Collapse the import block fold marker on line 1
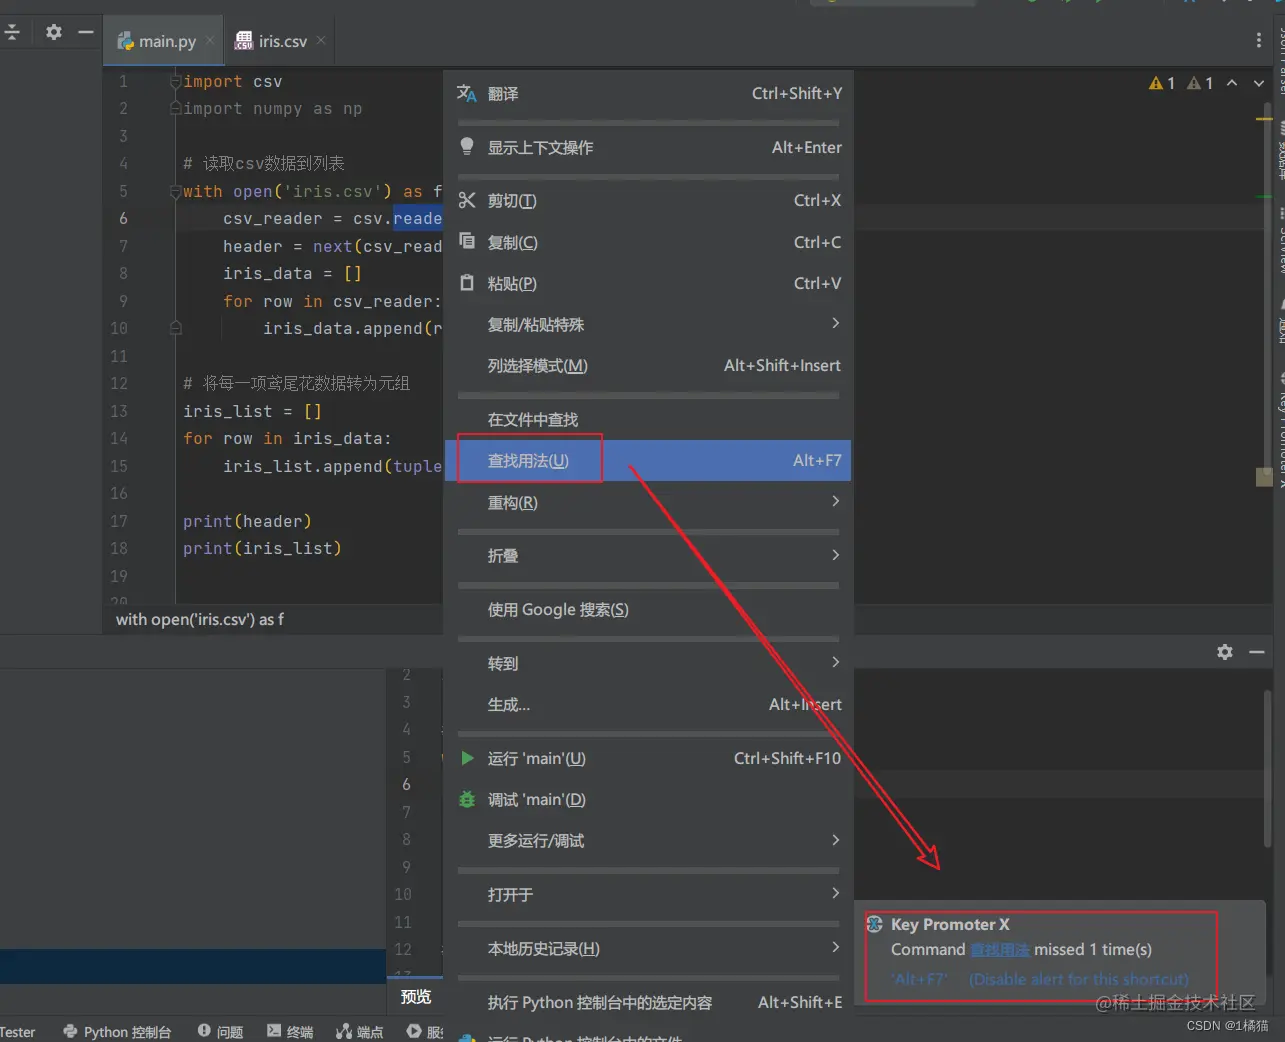The width and height of the screenshot is (1285, 1042). pos(175,81)
